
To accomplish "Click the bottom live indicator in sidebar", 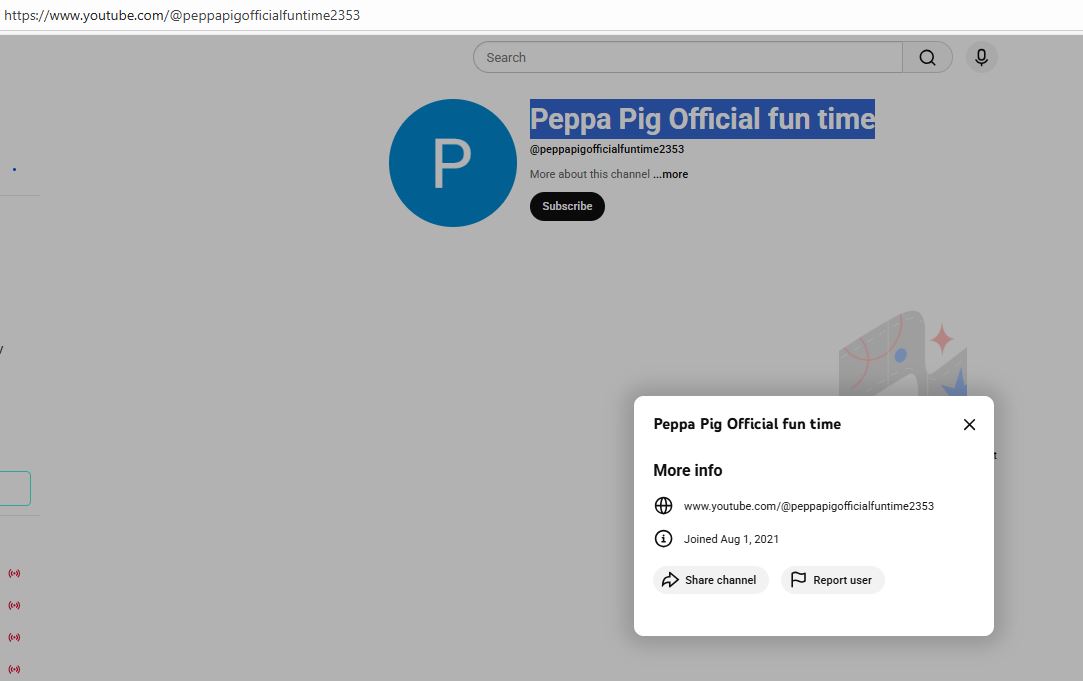I will pos(14,669).
